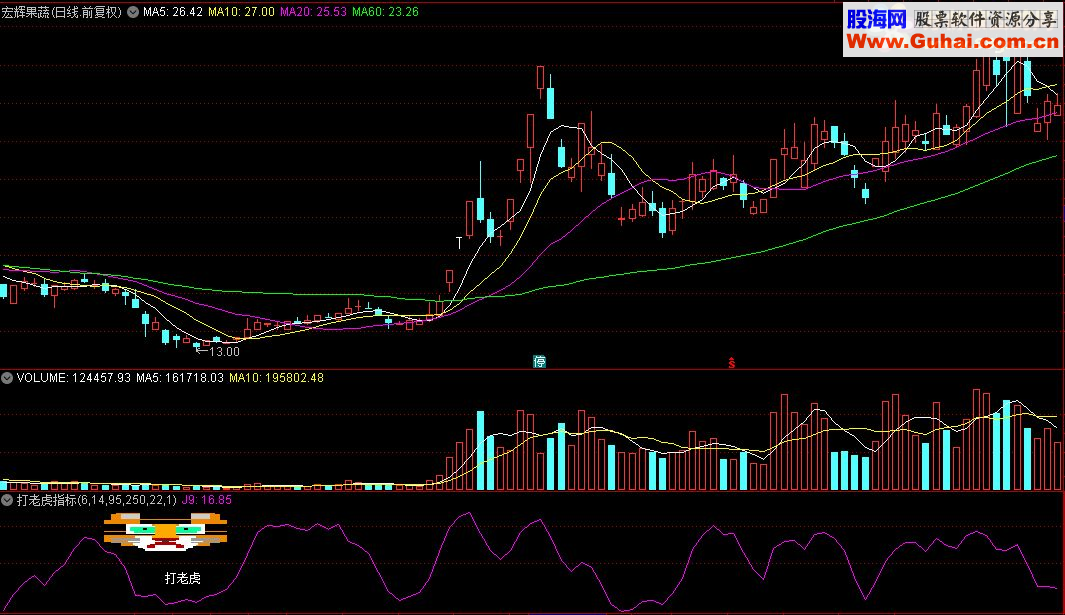Screen dimensions: 1065x615
Task: Click the VOLUME: 124457.93 value
Action: [x=73, y=378]
